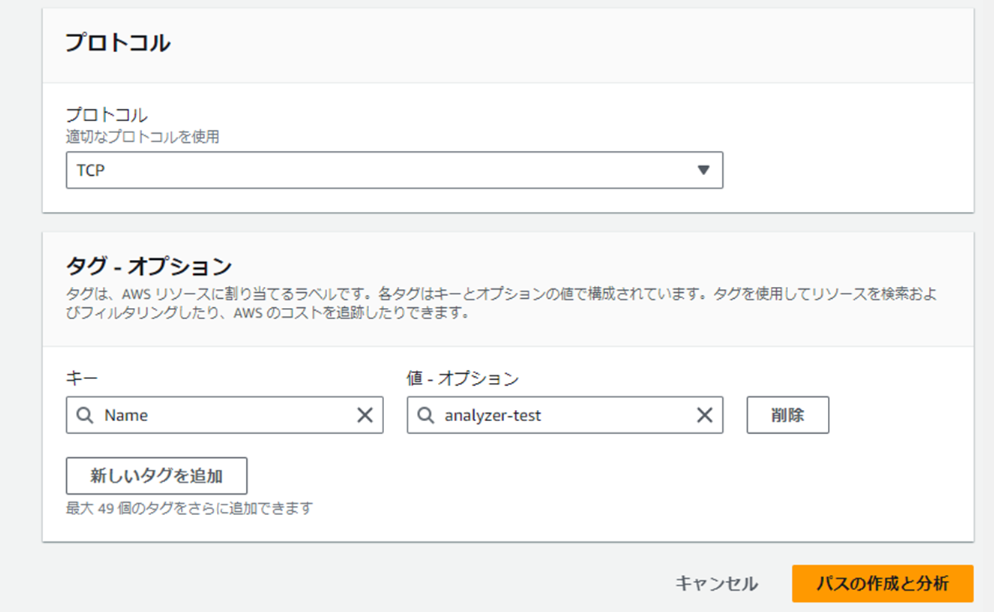994x612 pixels.
Task: Add a tag with 新しいタグを追加 button
Action: (157, 476)
